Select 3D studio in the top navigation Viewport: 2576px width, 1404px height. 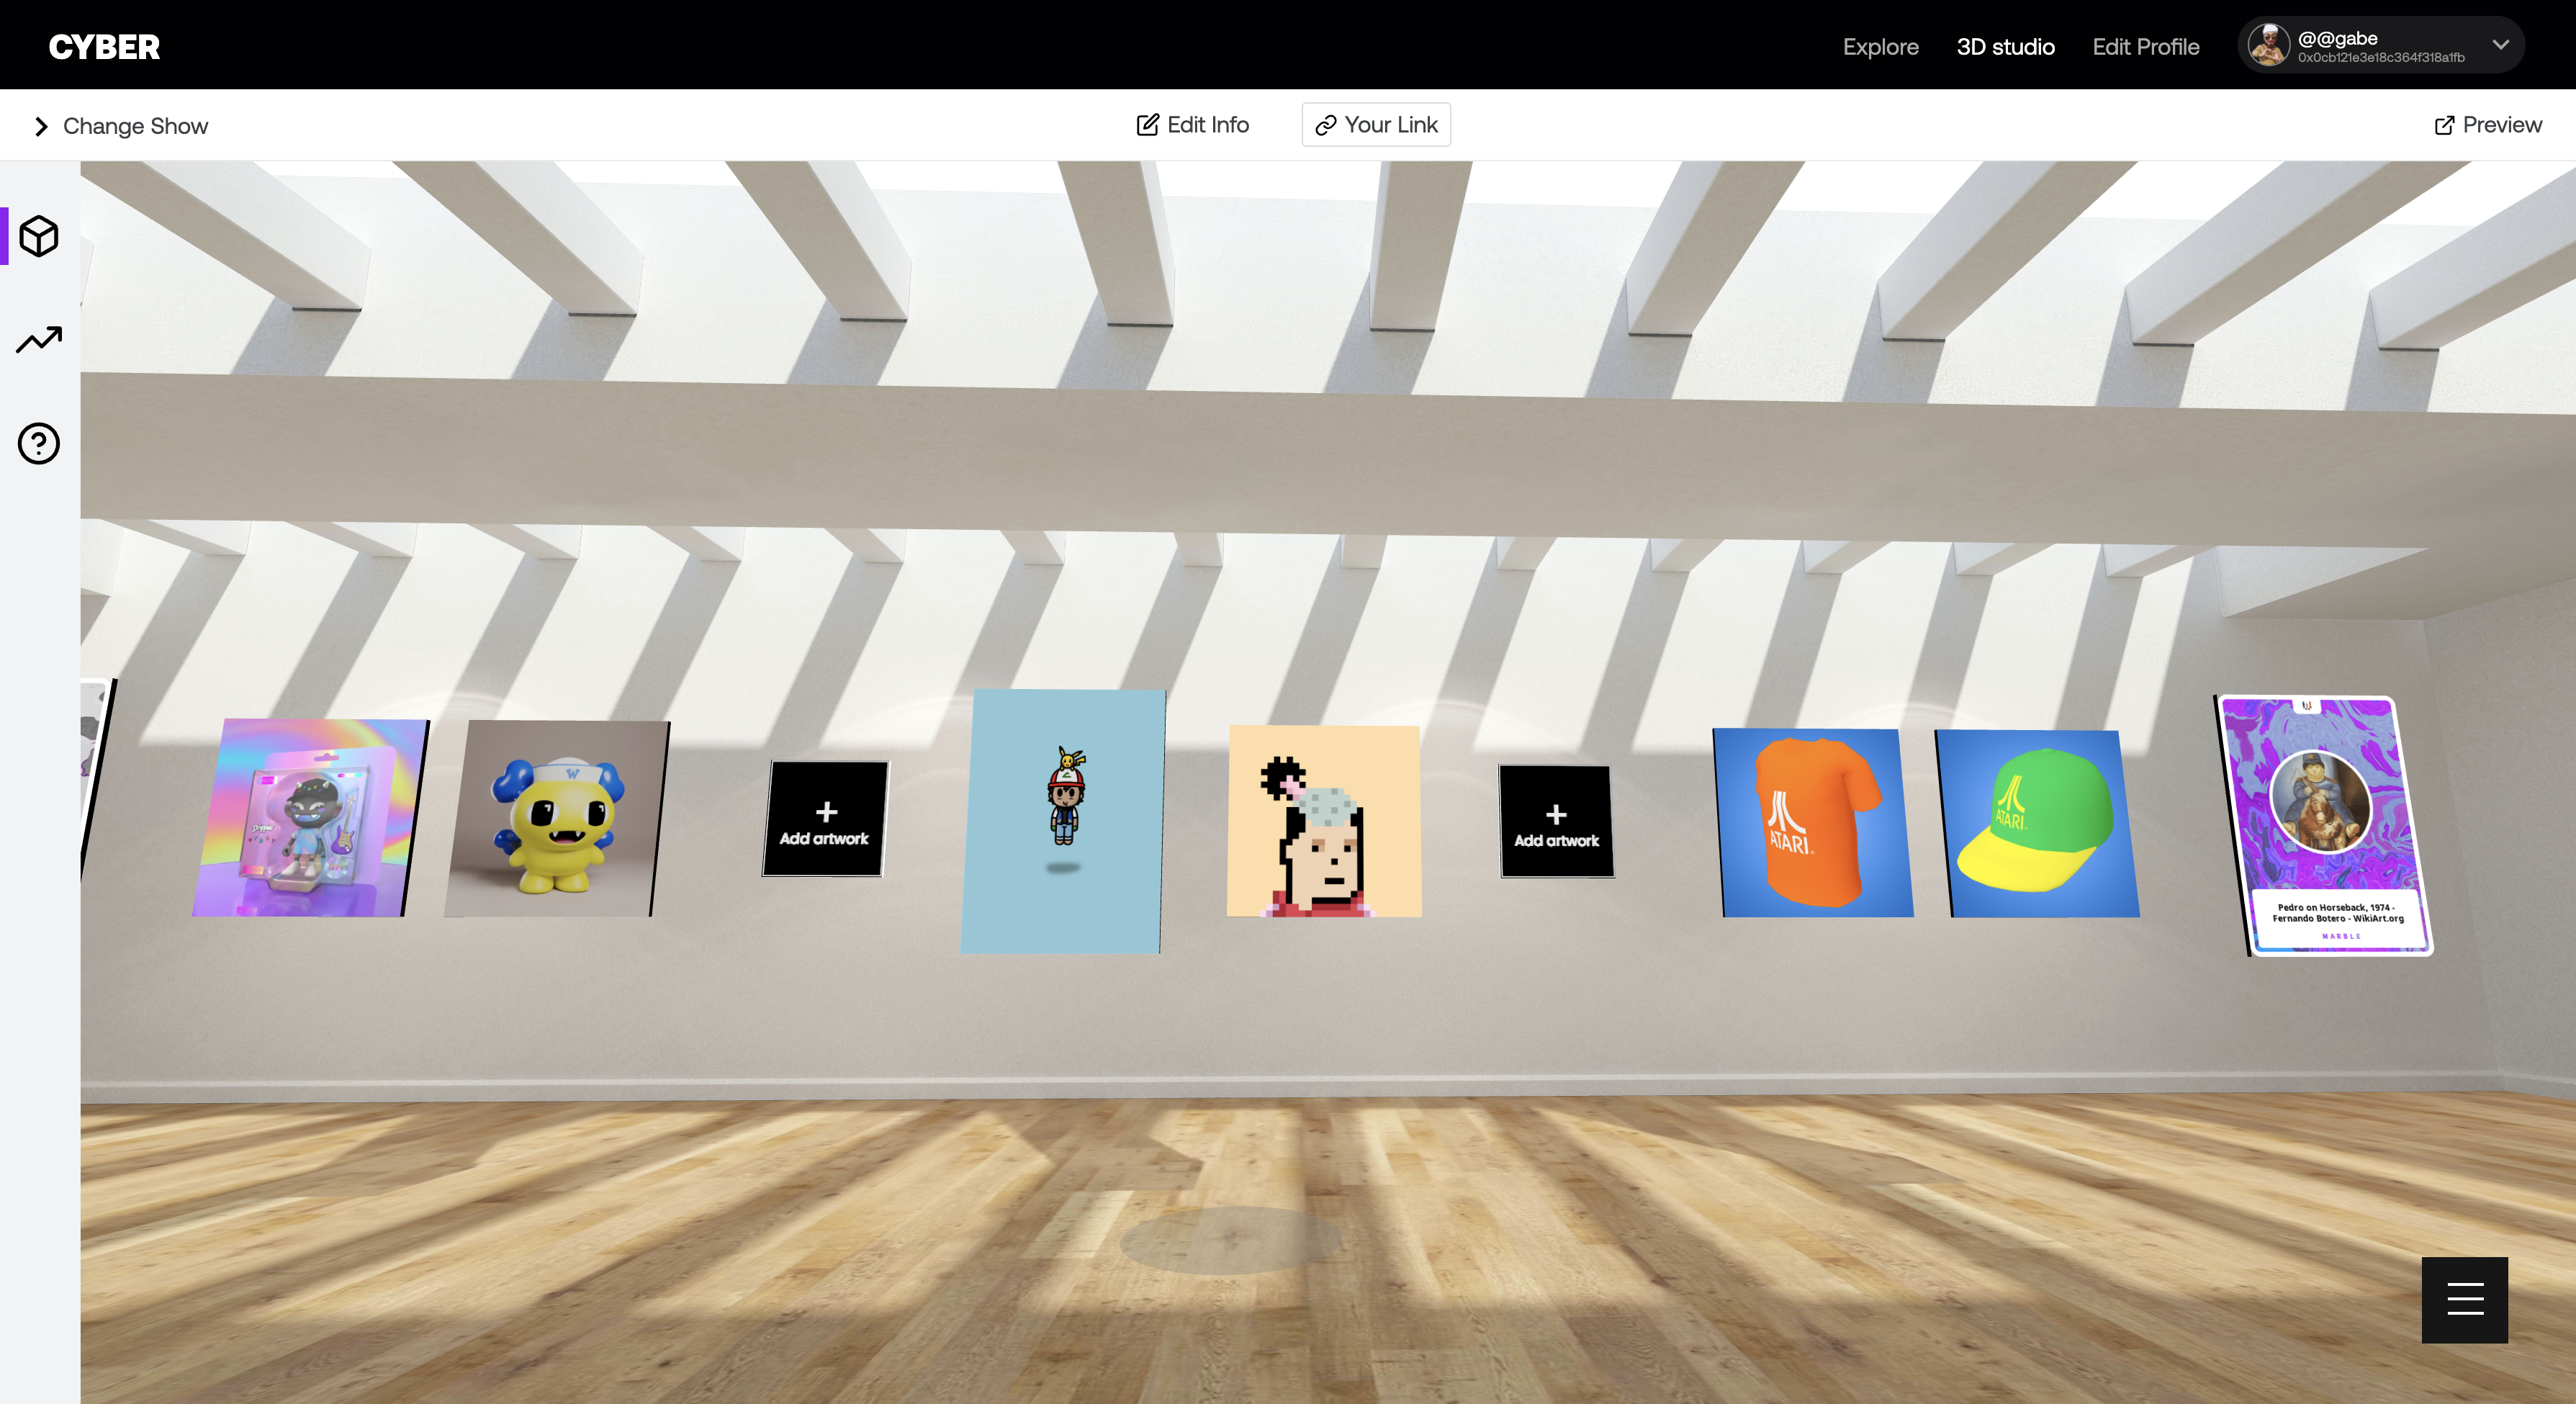[2005, 46]
